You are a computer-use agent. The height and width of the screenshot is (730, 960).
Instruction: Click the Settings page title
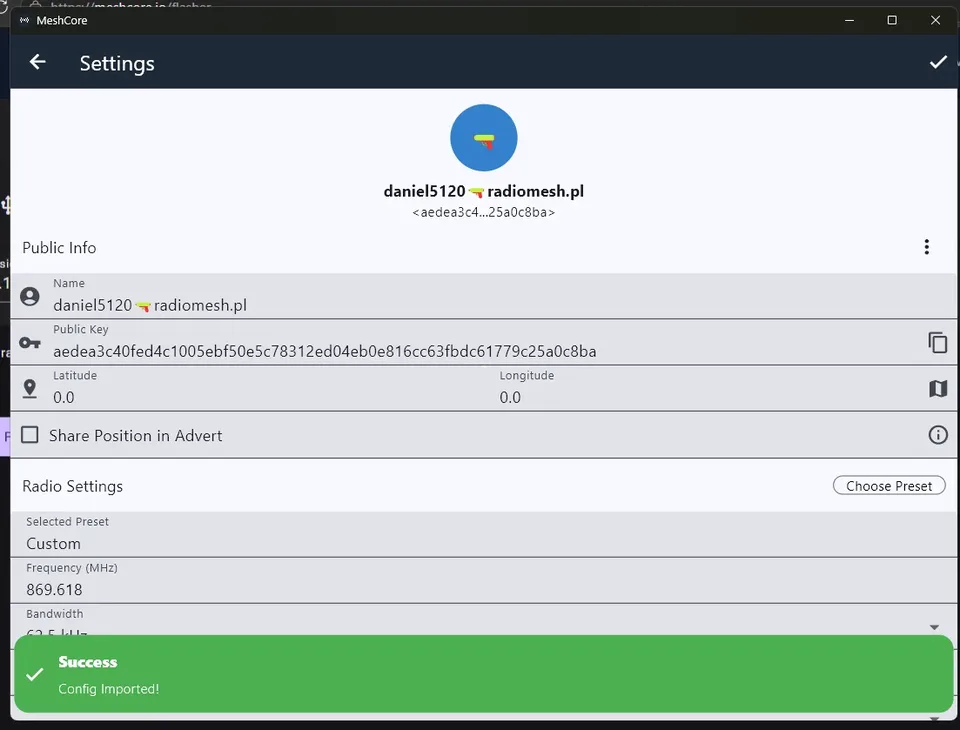(x=117, y=64)
